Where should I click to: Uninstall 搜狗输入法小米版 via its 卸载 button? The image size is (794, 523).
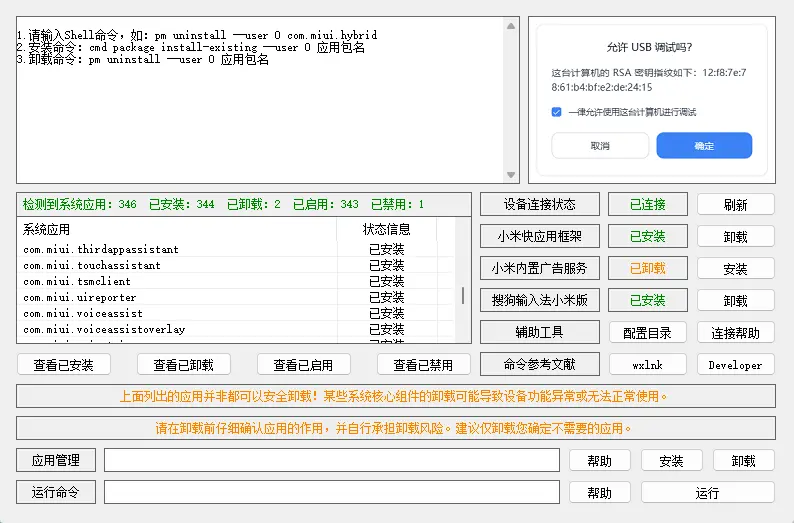click(736, 301)
